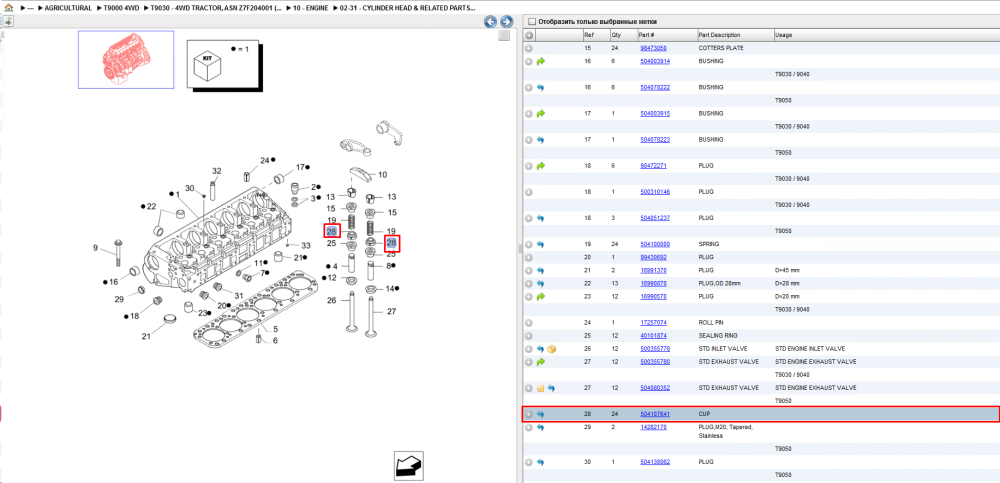Select callout 32 in the diagram
1000x483 pixels.
coord(217,171)
